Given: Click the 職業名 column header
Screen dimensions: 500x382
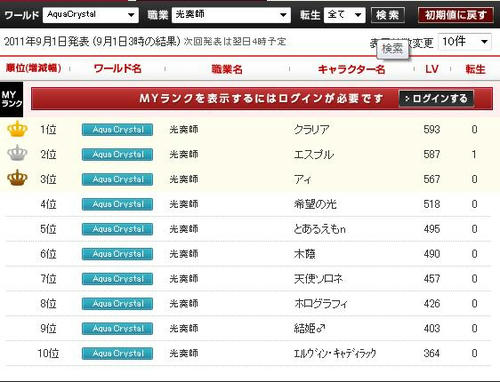Looking at the screenshot, I should 227,69.
